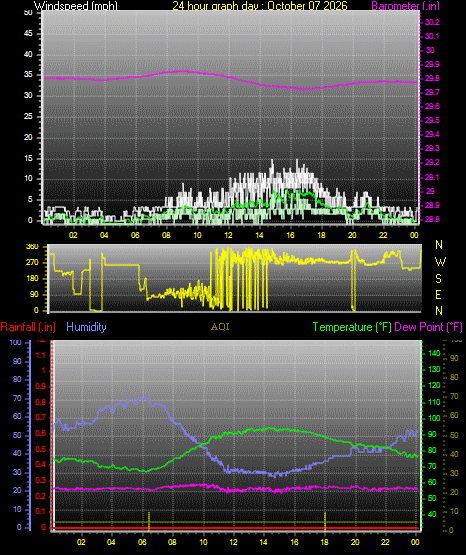Click the '24 hour graph day' date title

pos(260,6)
